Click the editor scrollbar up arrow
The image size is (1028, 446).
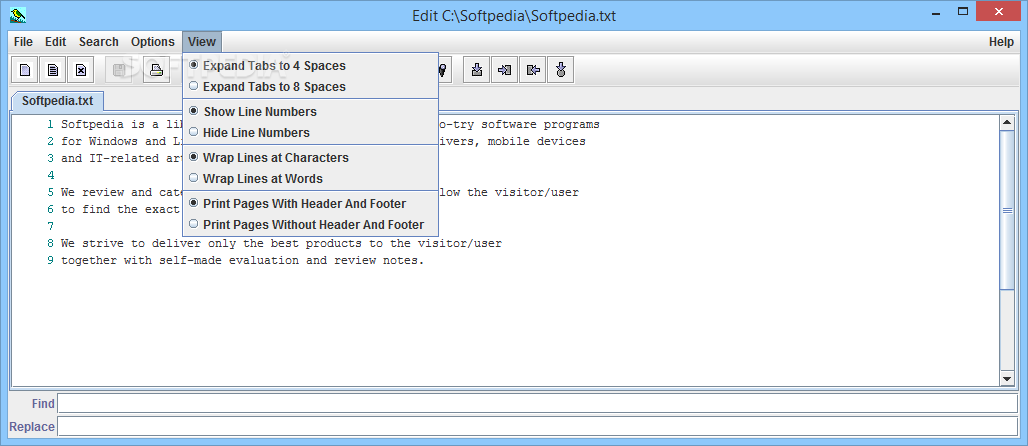[x=1007, y=123]
